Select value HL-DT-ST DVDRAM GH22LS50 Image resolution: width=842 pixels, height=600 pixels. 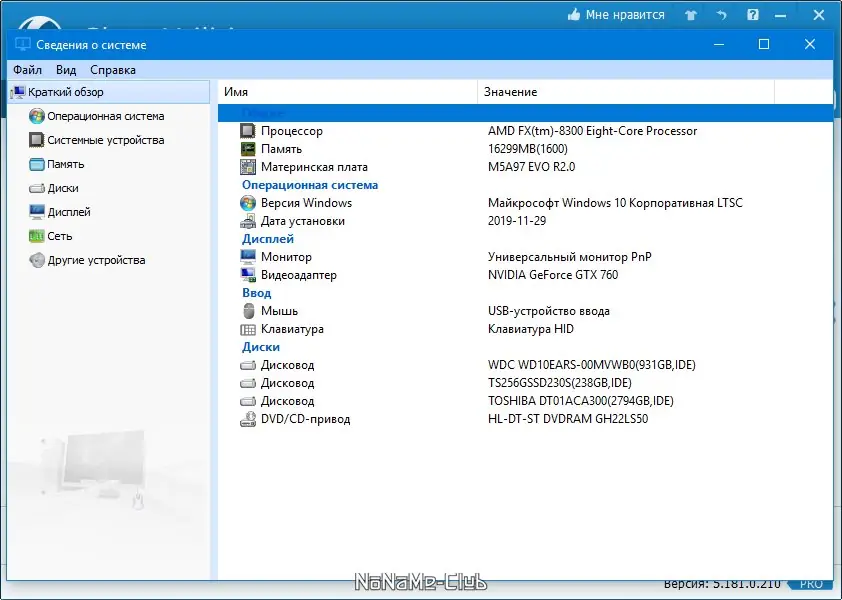[x=568, y=419]
